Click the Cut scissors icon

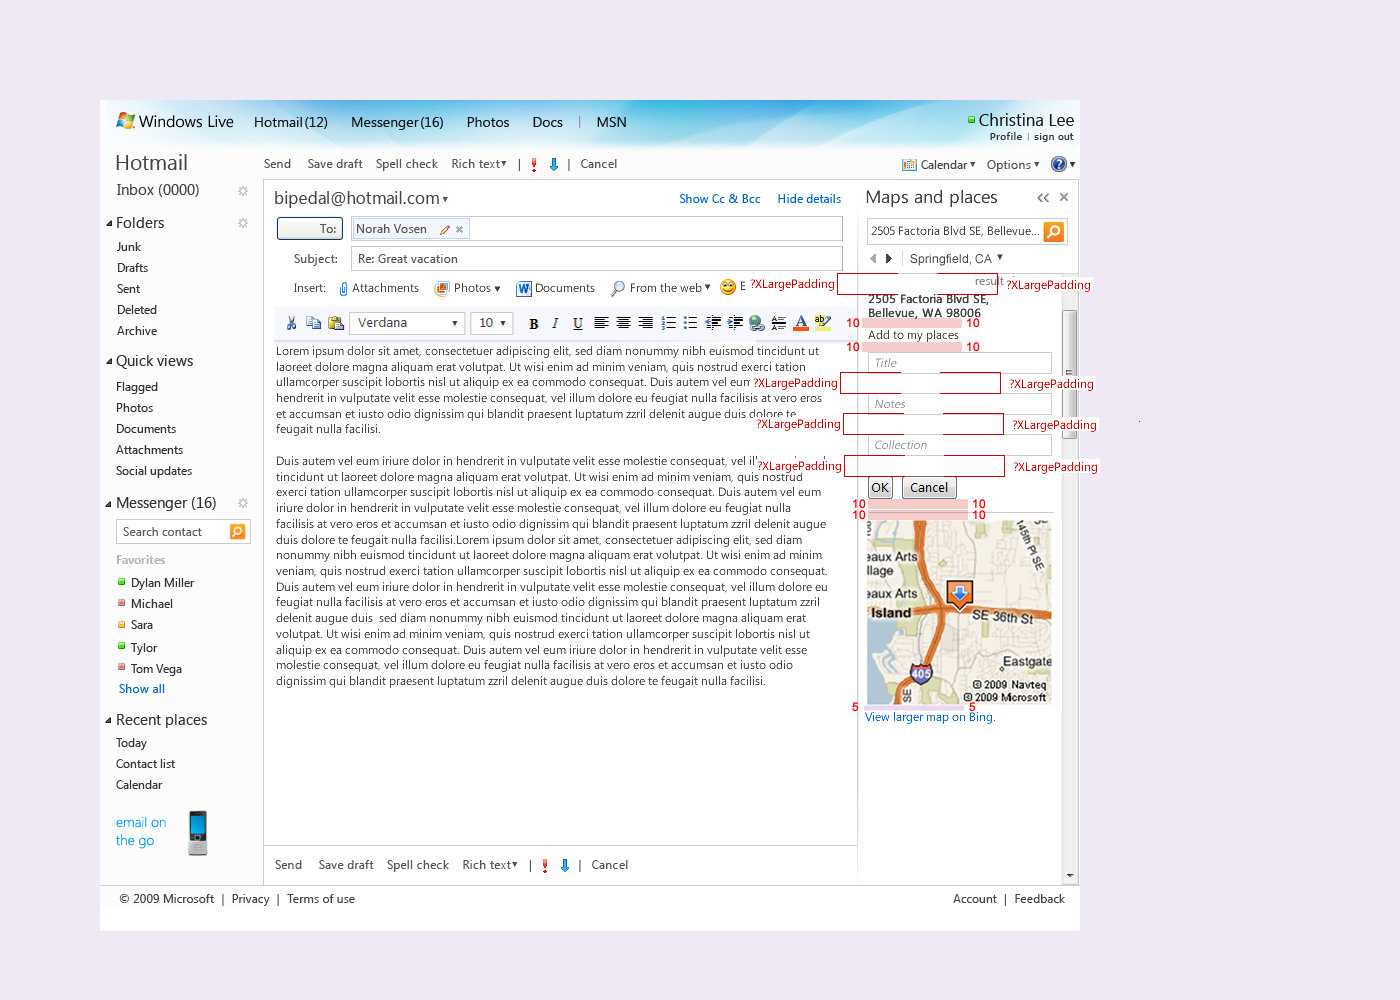[291, 323]
